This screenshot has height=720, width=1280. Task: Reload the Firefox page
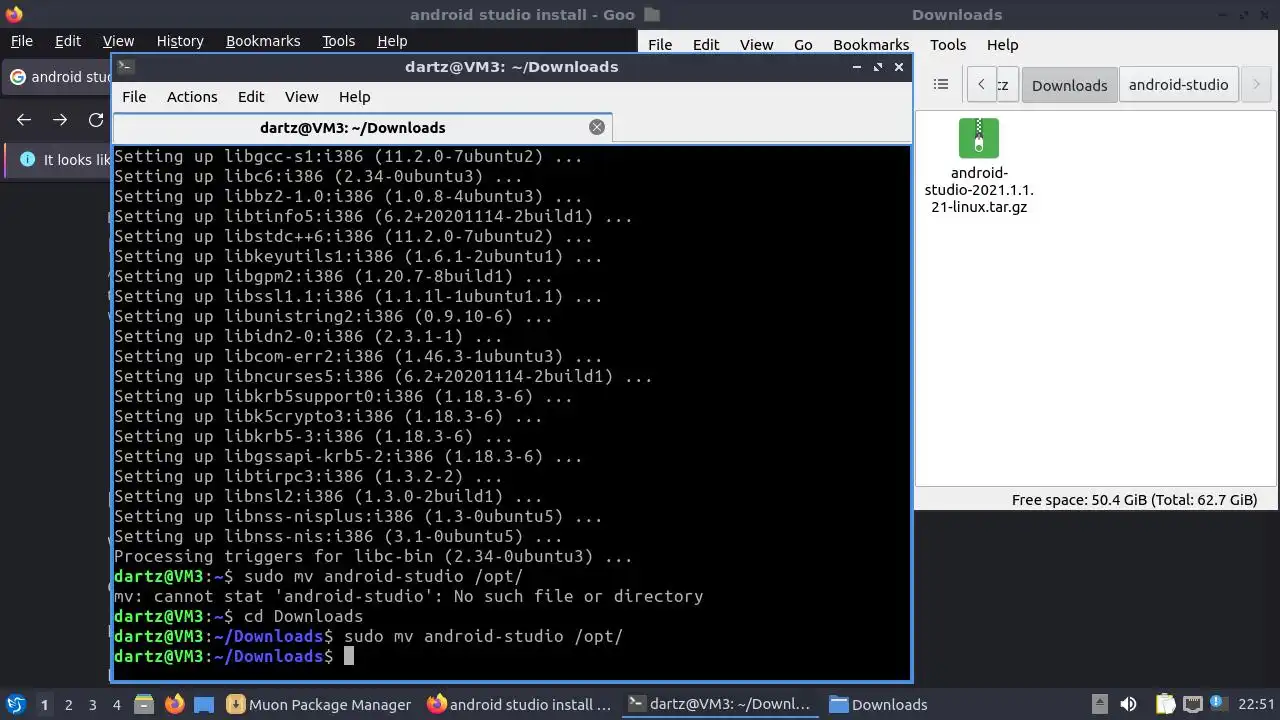point(96,120)
